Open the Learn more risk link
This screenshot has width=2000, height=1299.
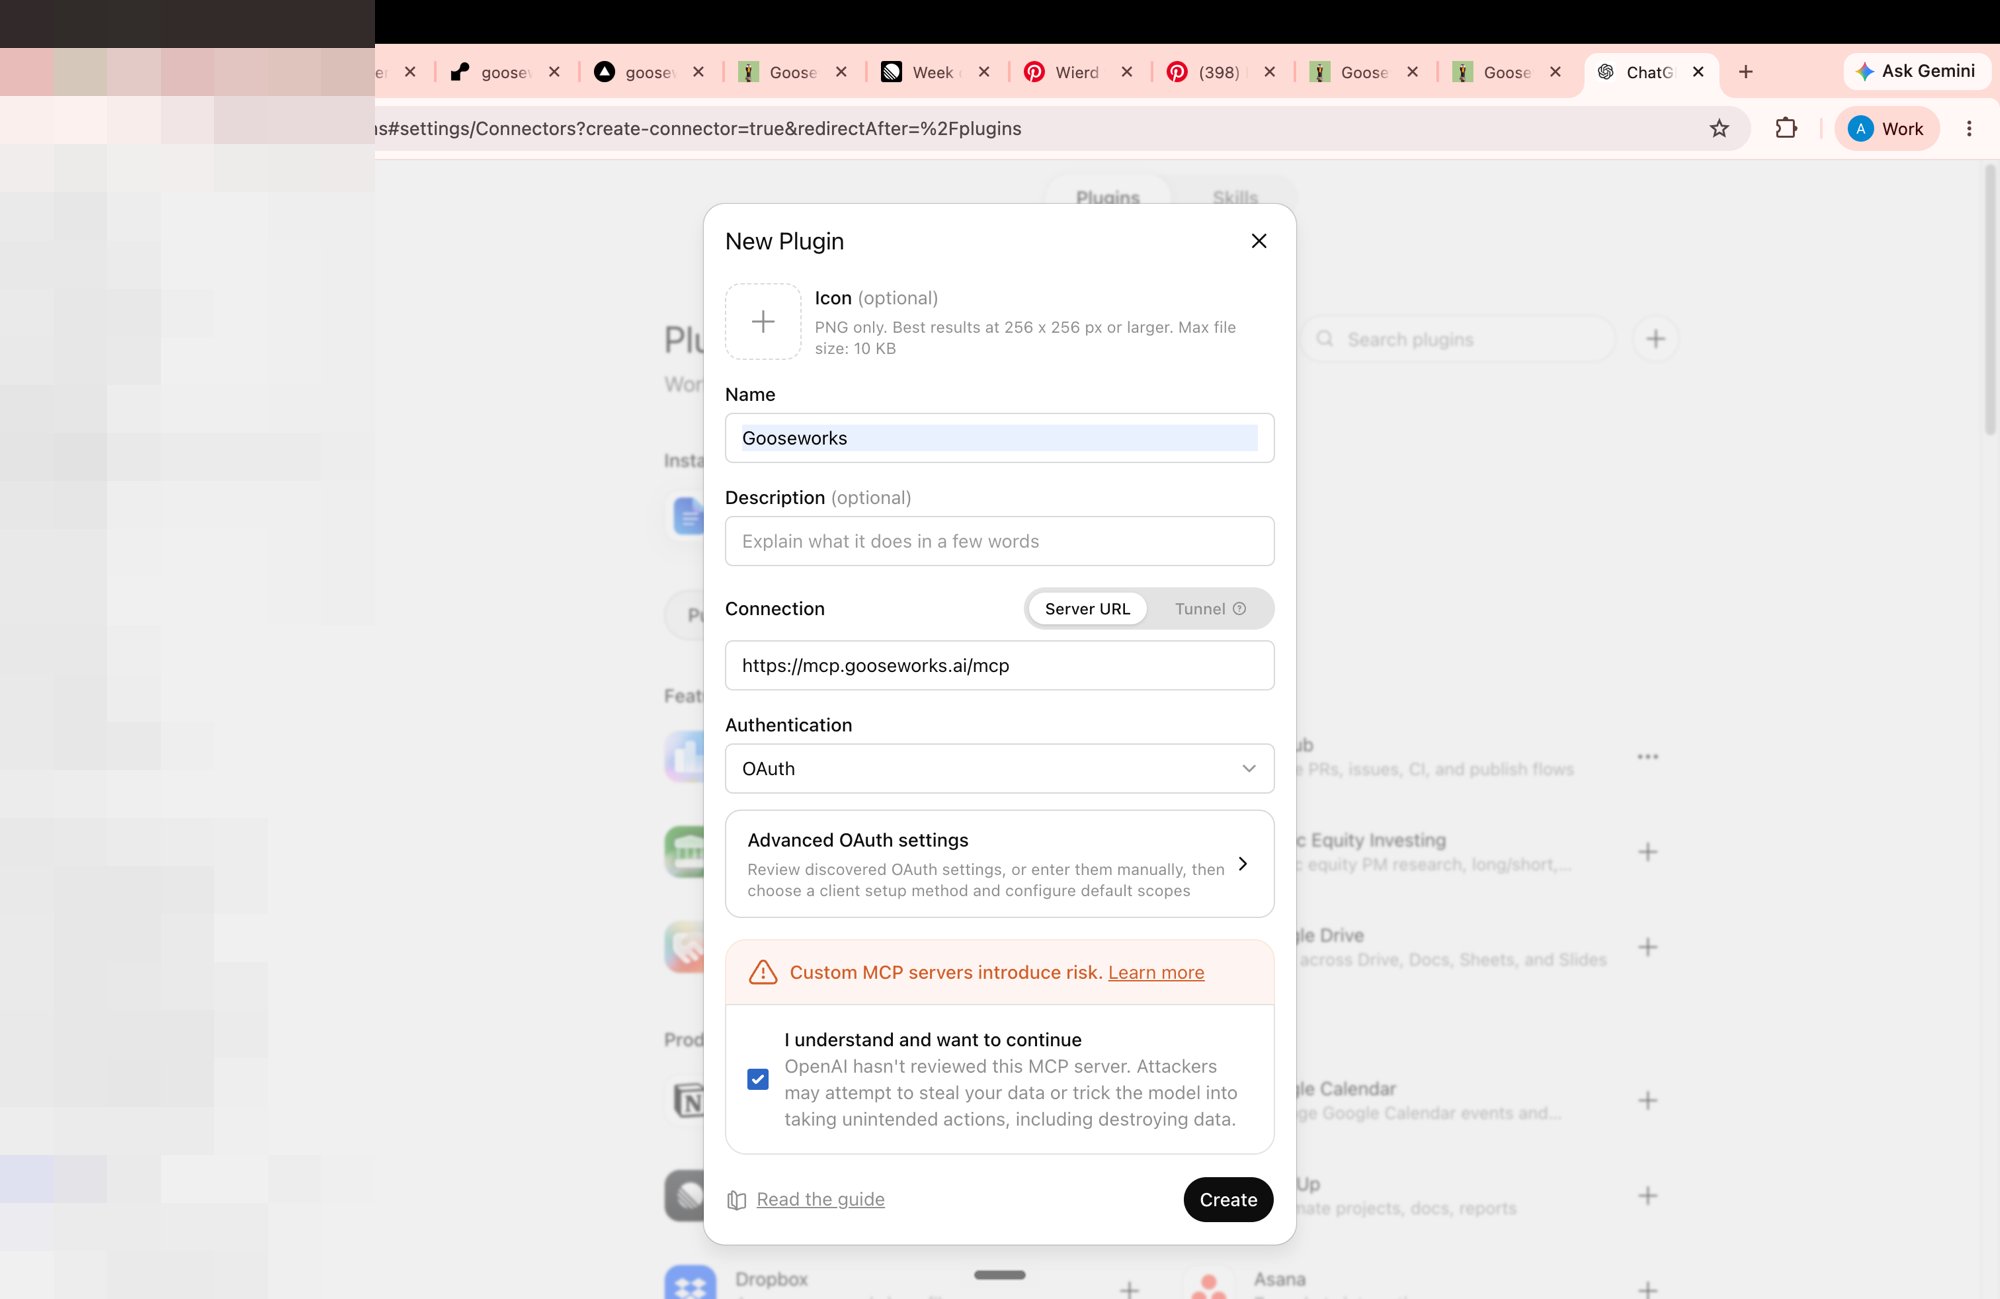pos(1156,972)
